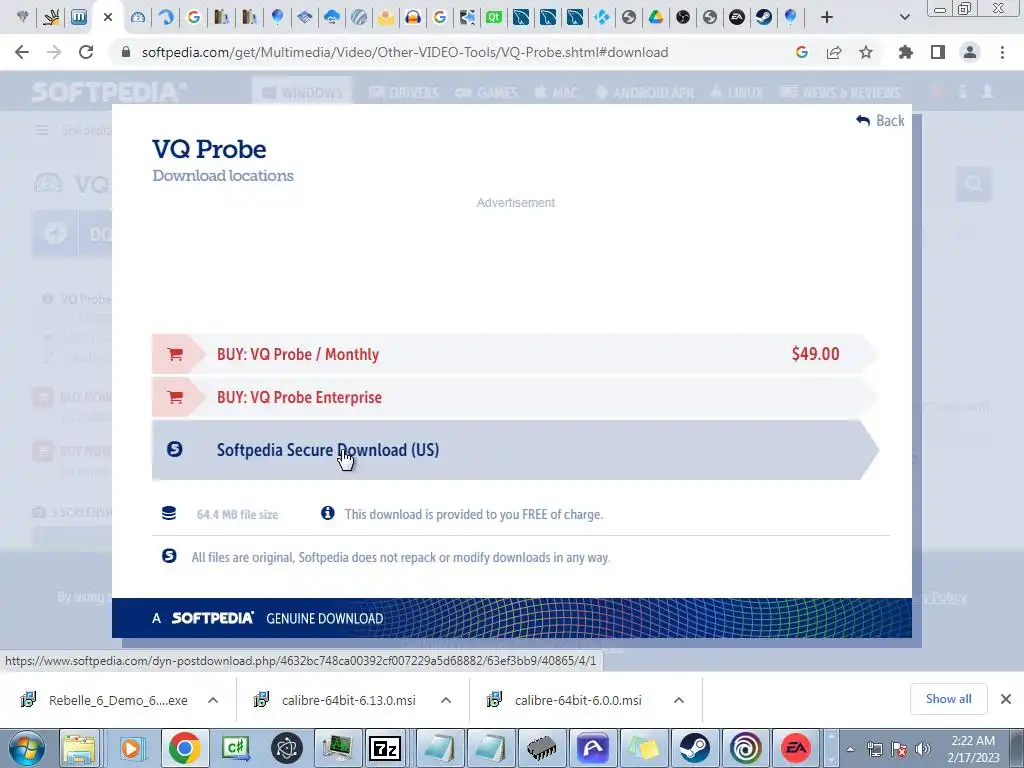Close the current active tab

(108, 17)
